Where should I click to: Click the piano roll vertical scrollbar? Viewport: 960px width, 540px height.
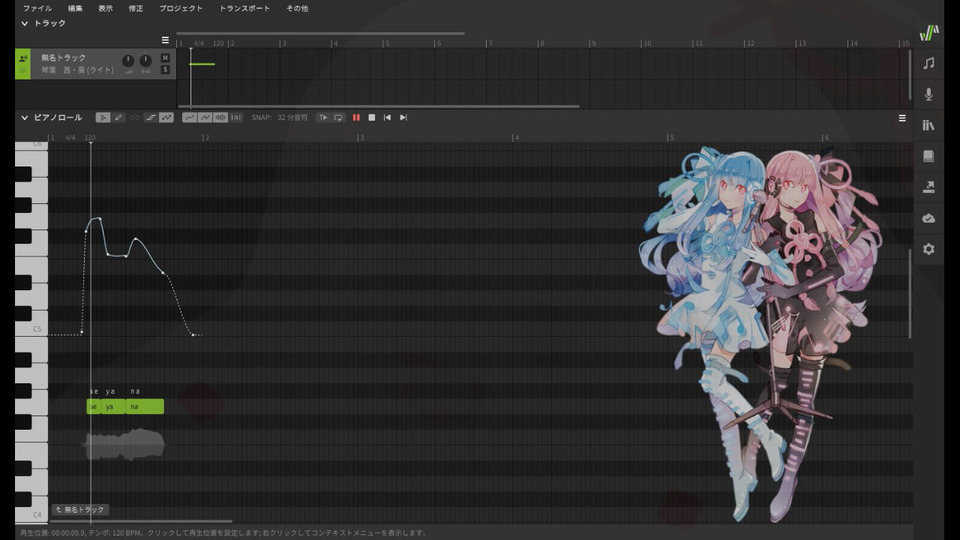[910, 293]
